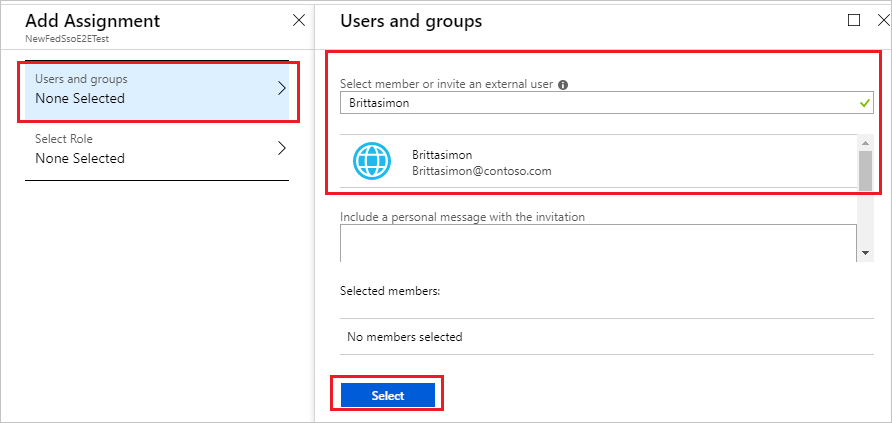Focus the member search input field
892x423 pixels.
pyautogui.click(x=590, y=103)
